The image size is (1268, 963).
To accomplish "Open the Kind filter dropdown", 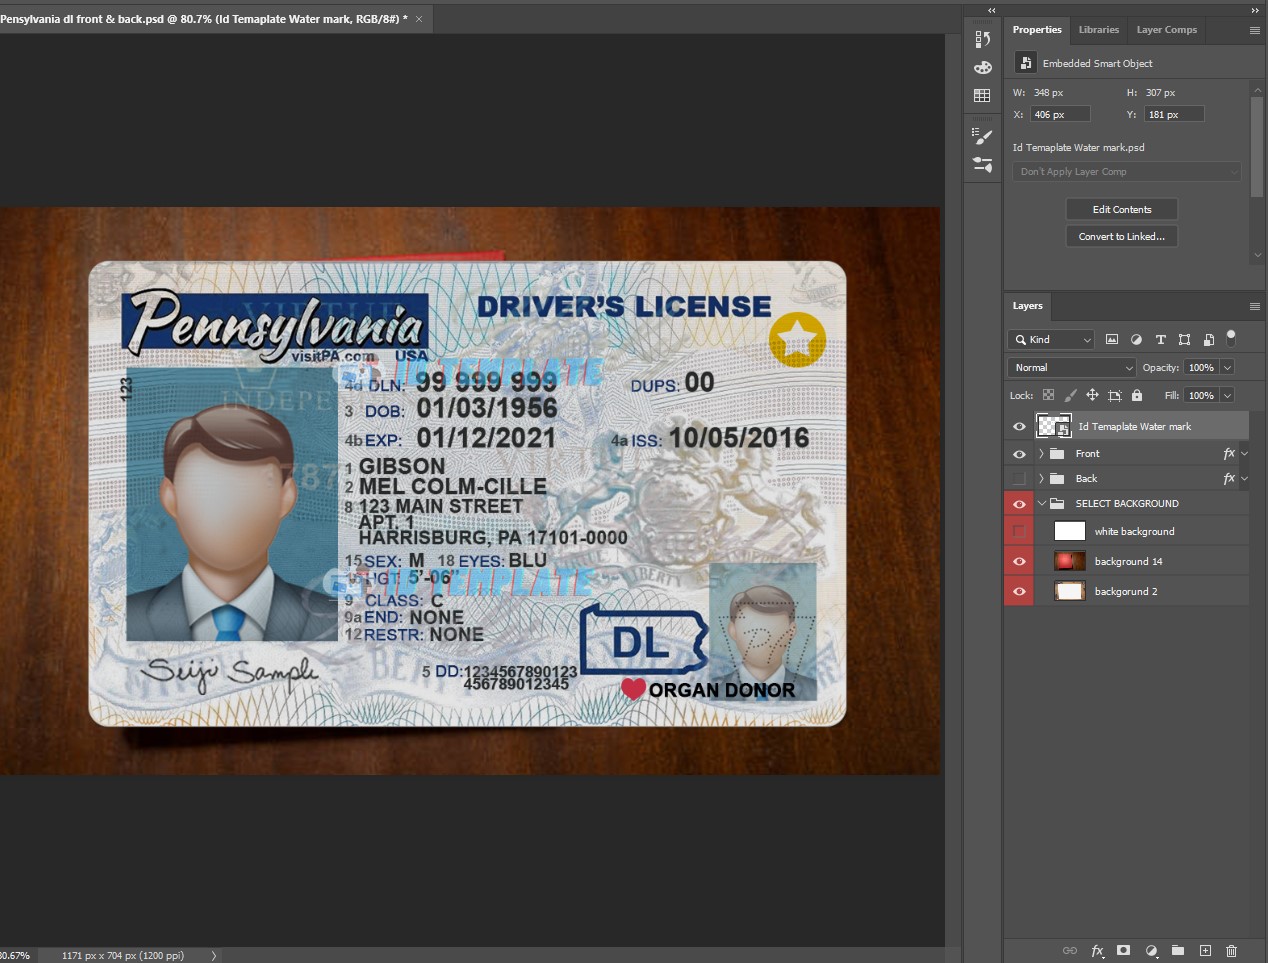I will tap(1051, 340).
